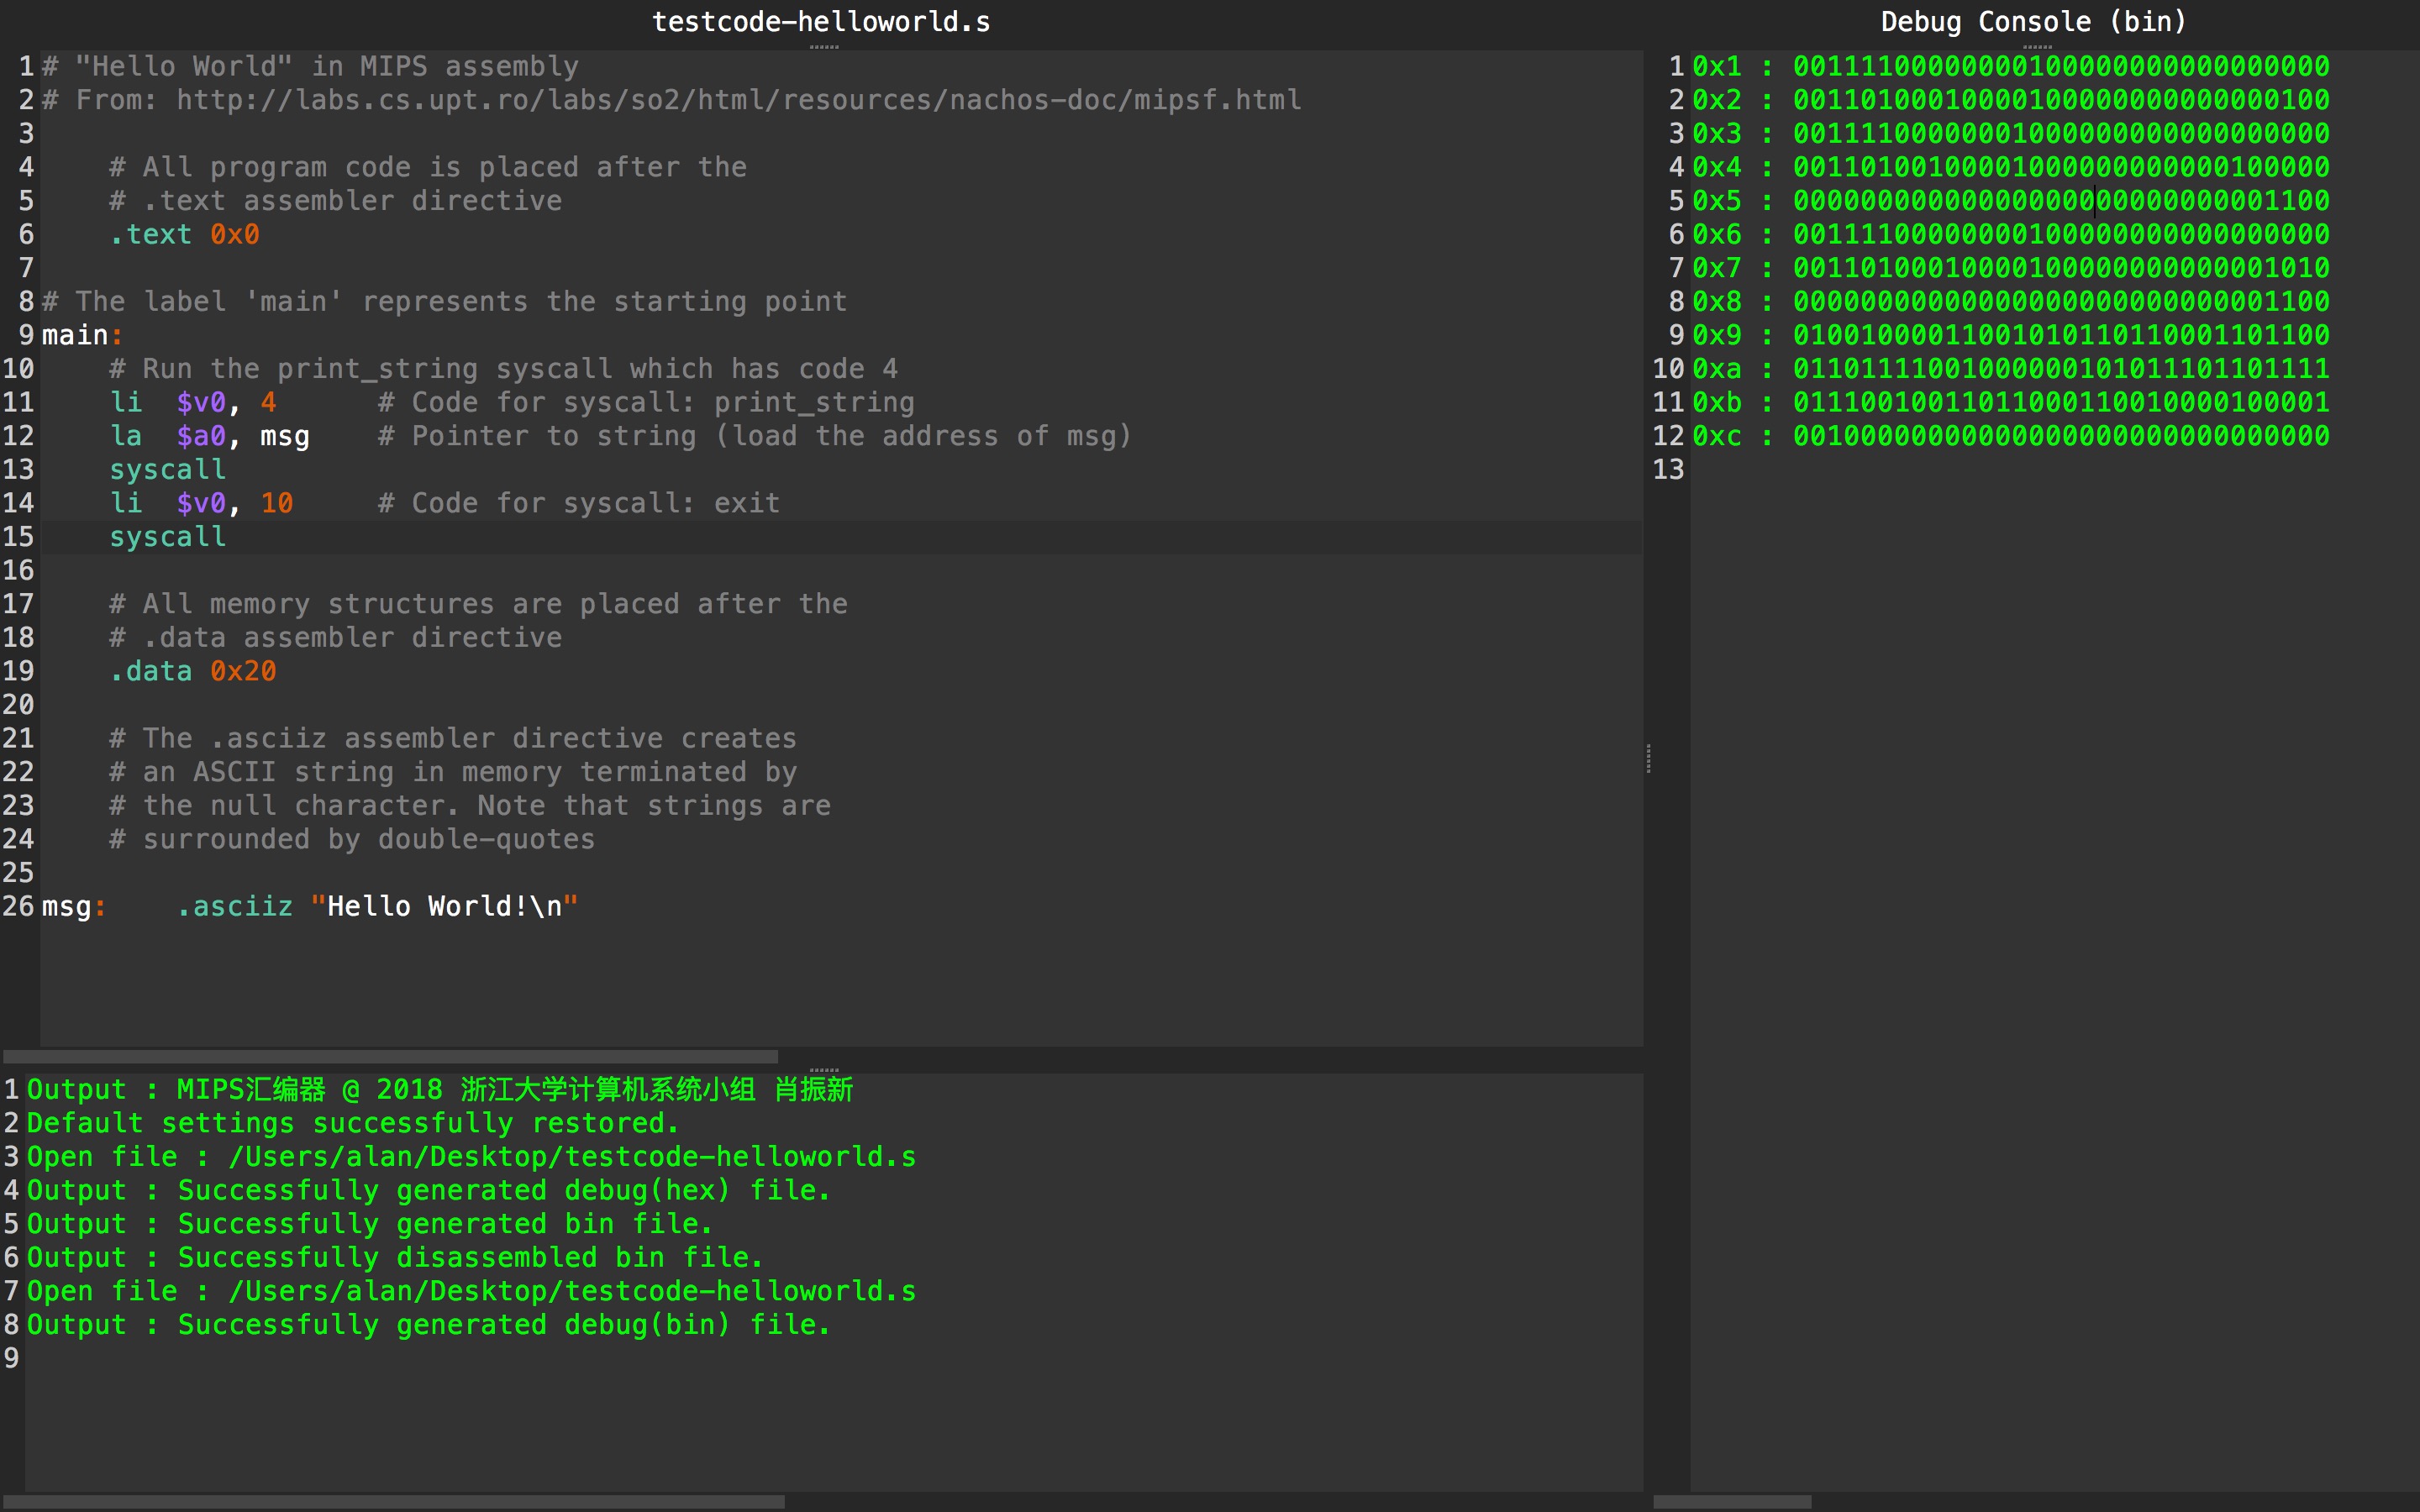2420x1512 pixels.
Task: Click the editor's horizontal scrollbar thumb
Action: 390,1056
